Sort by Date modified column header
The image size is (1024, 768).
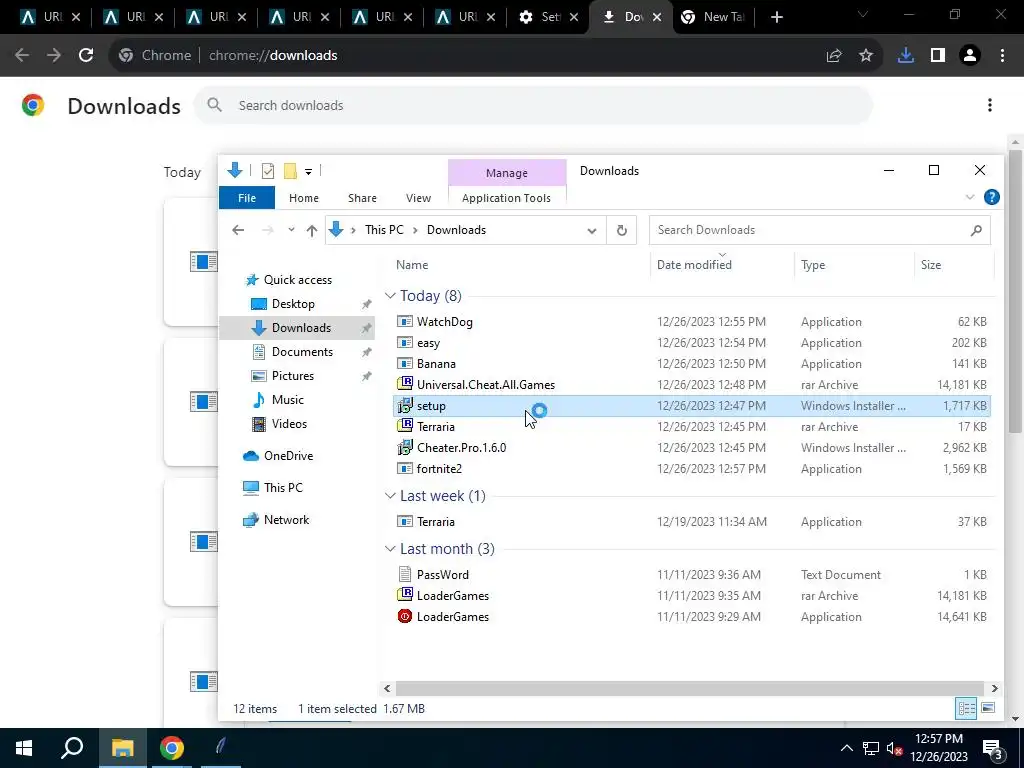[x=694, y=264]
